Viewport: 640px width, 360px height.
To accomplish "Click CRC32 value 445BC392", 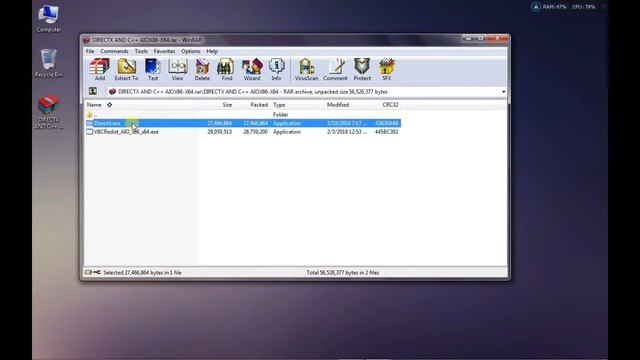I will tap(387, 132).
